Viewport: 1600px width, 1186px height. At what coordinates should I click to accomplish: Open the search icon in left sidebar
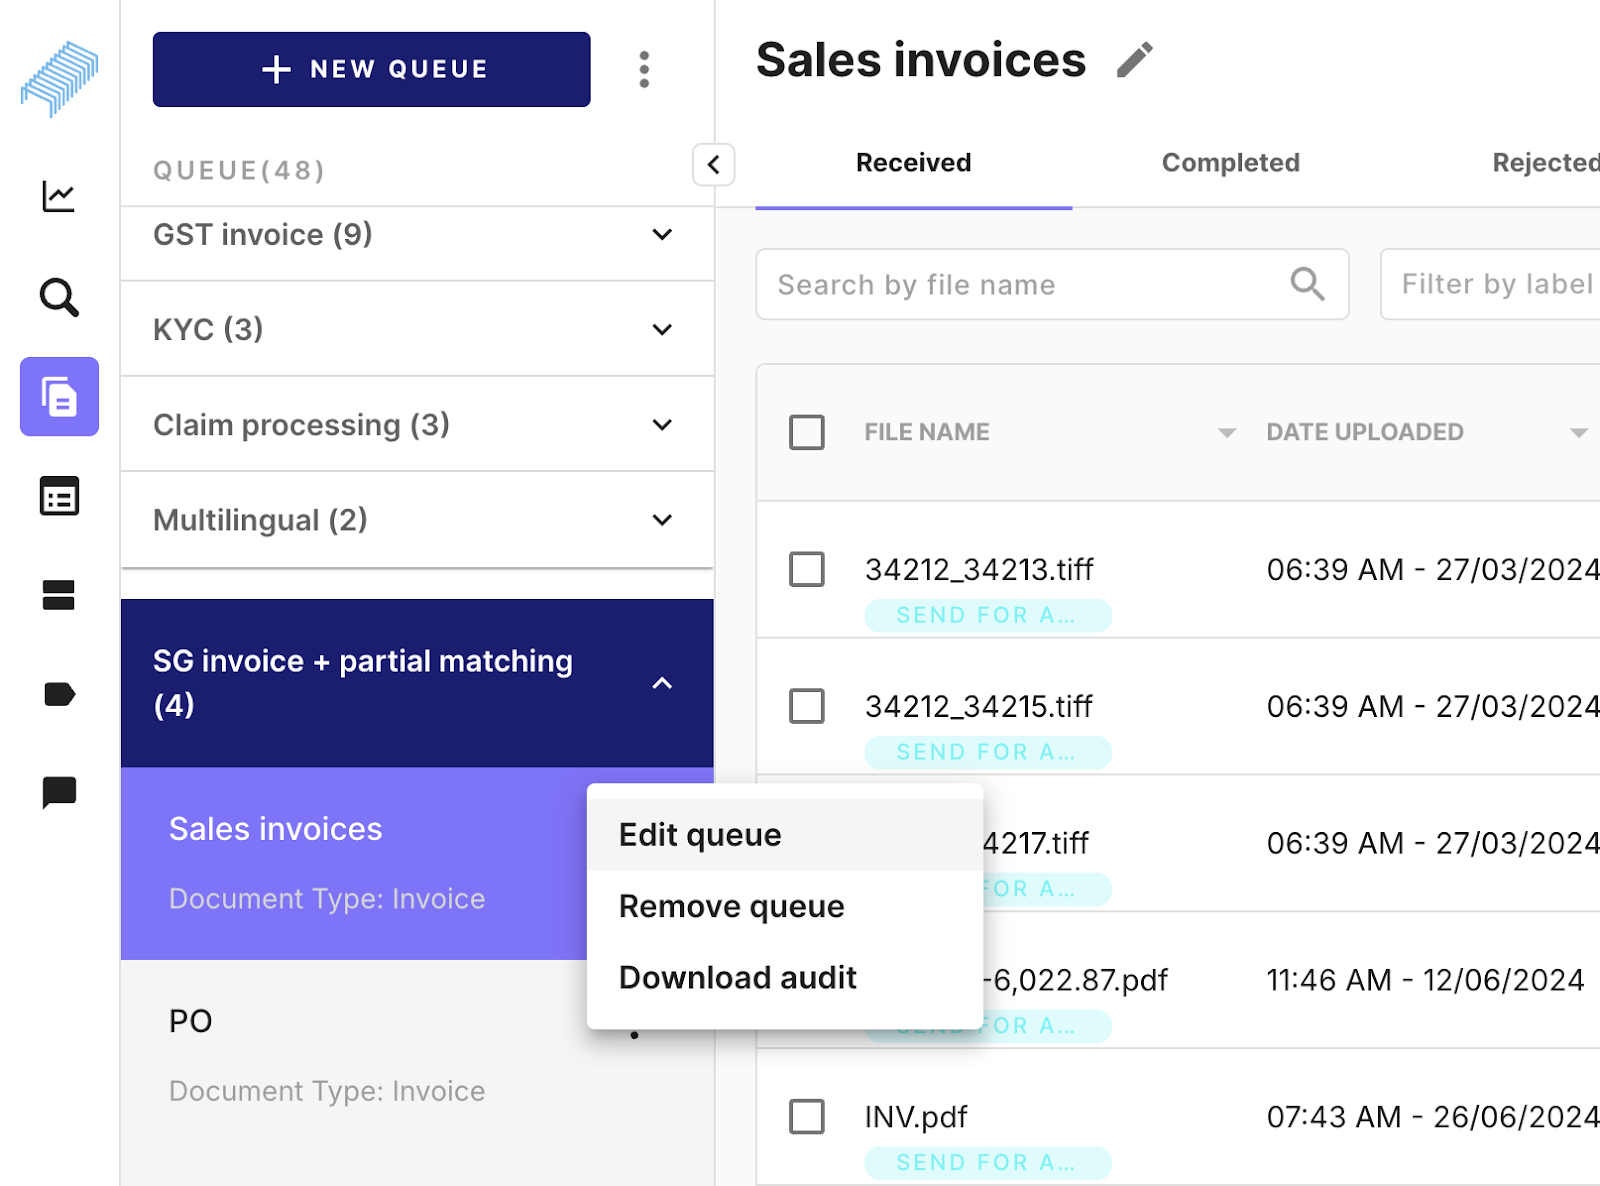pyautogui.click(x=59, y=297)
